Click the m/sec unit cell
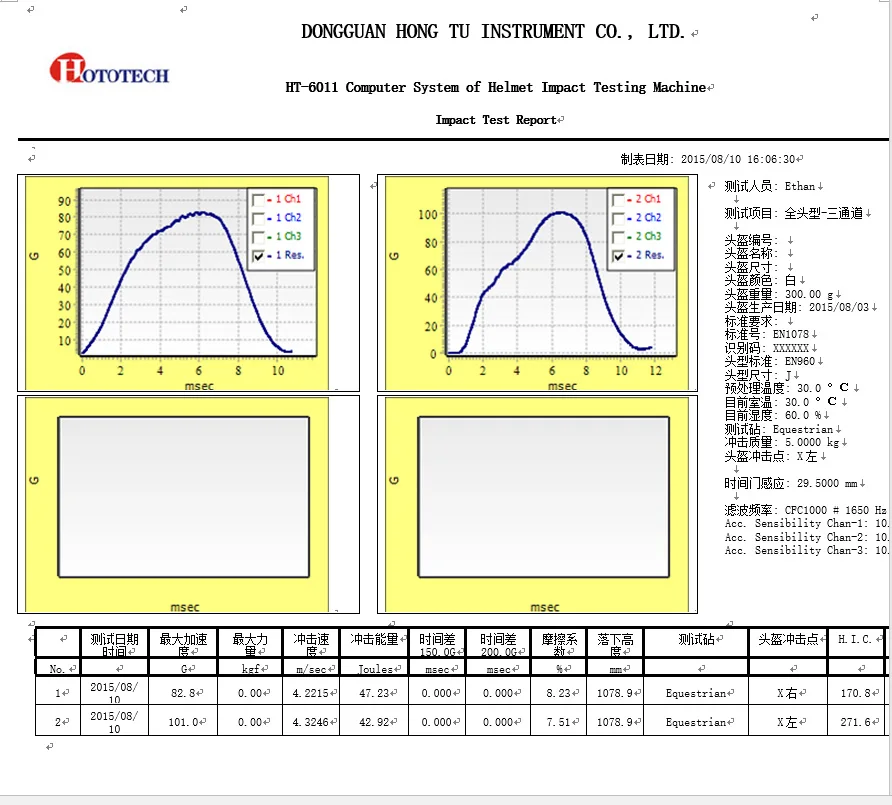This screenshot has height=805, width=892. (x=311, y=668)
